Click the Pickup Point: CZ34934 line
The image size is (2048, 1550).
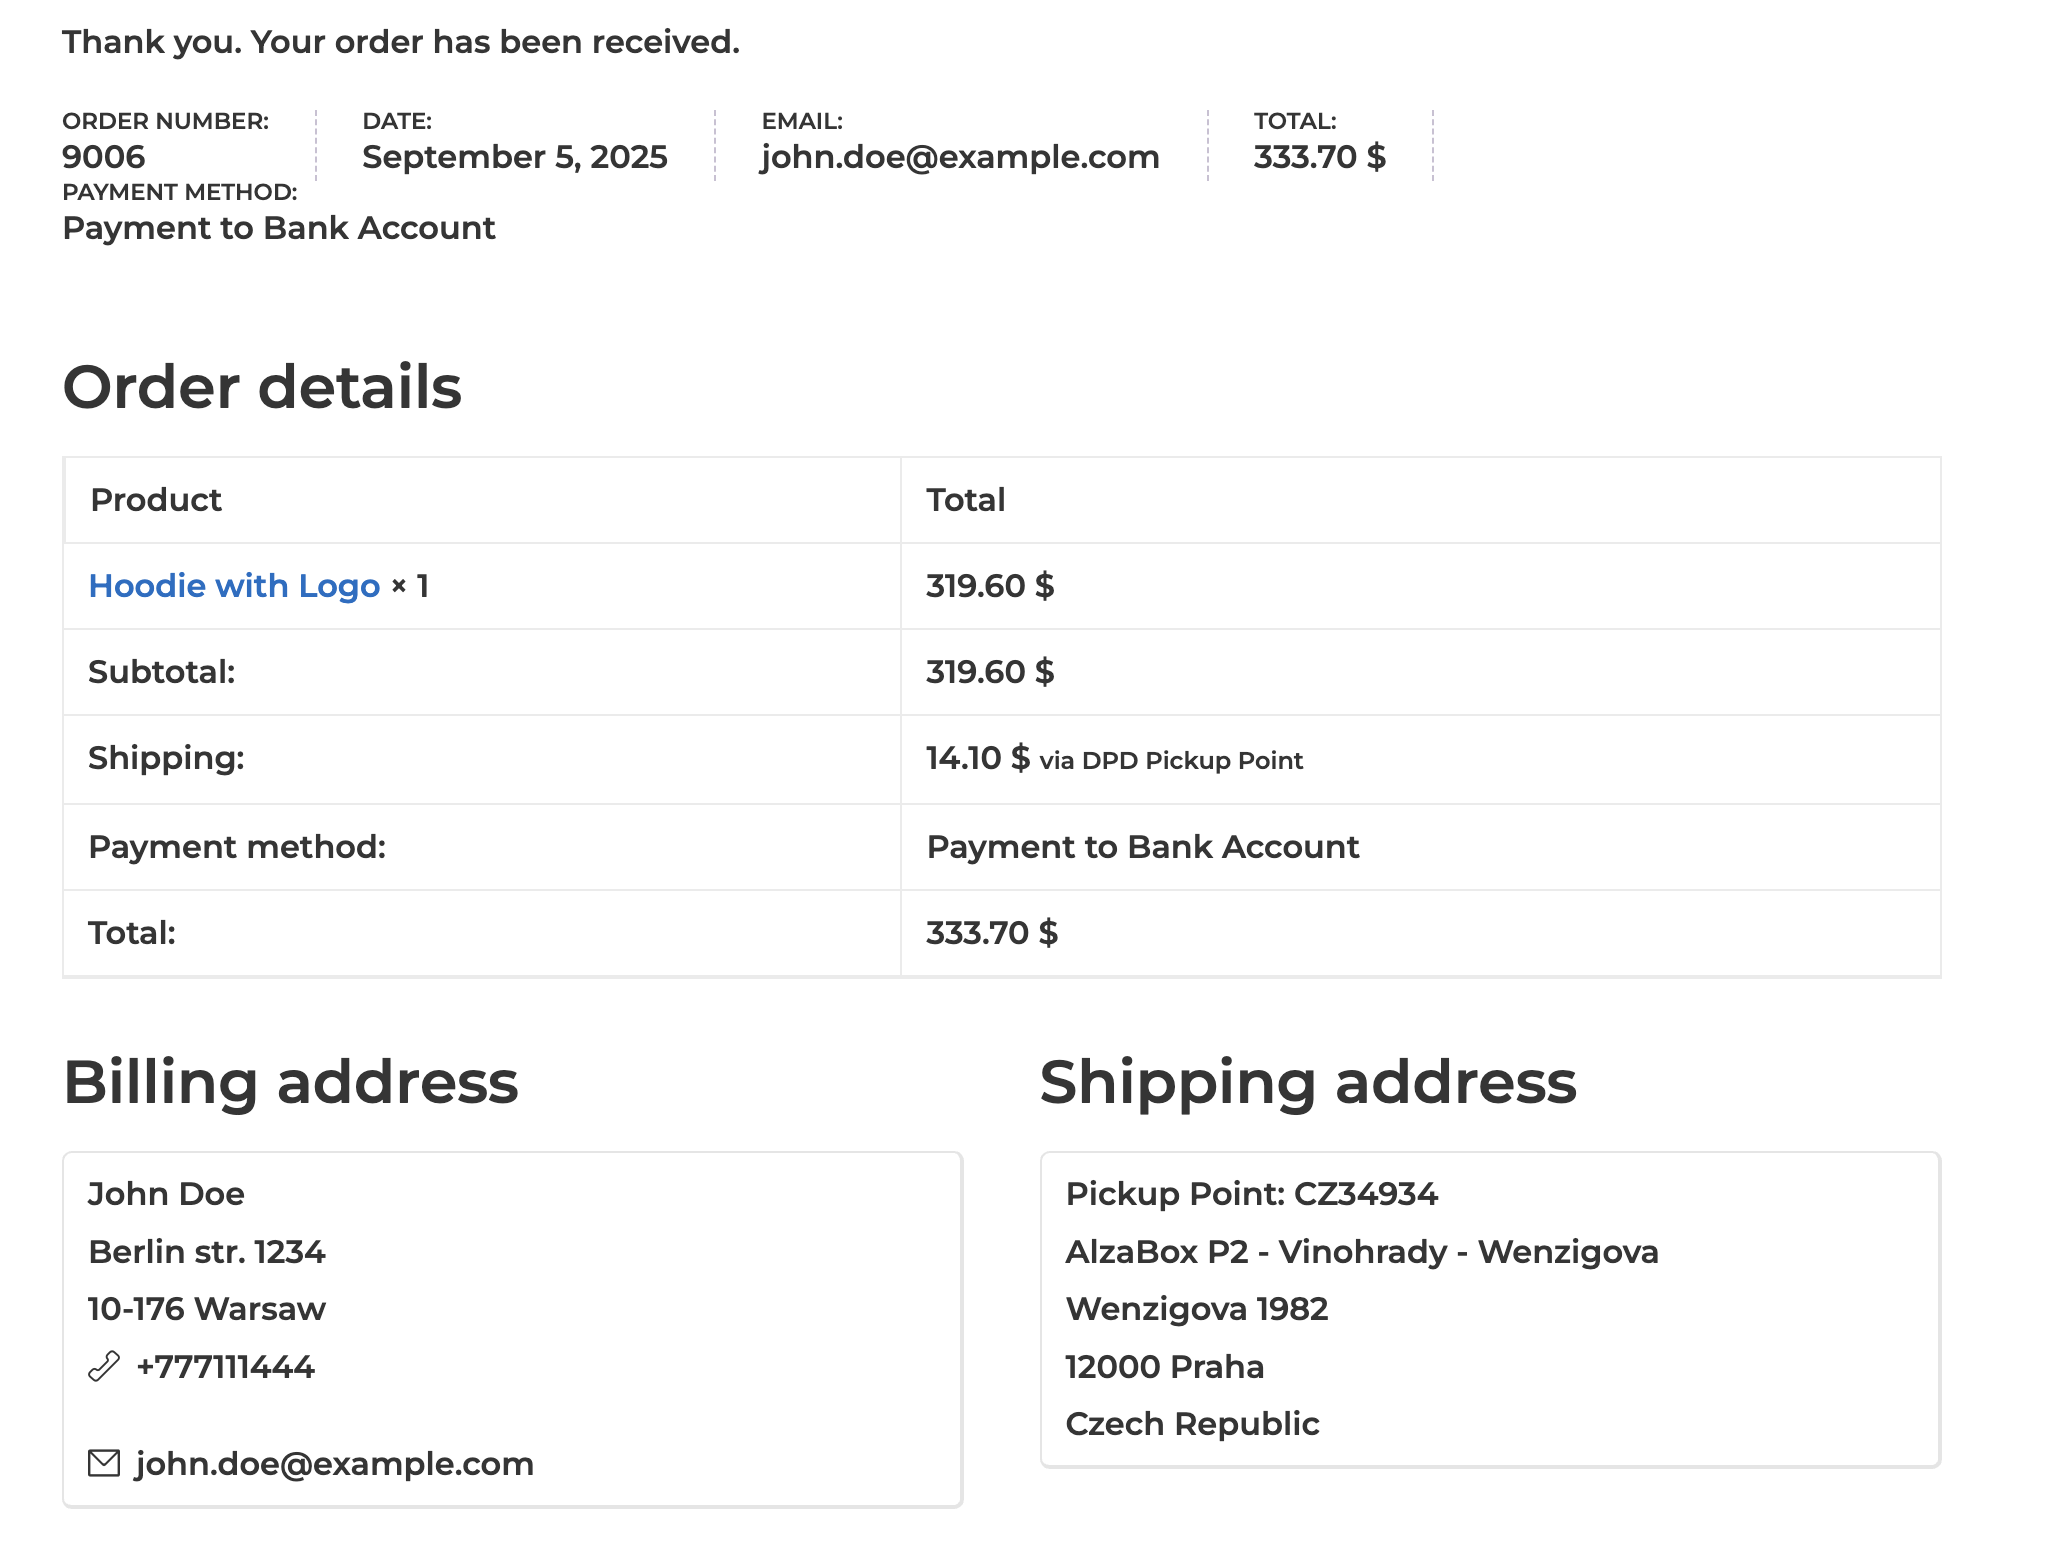1251,1194
